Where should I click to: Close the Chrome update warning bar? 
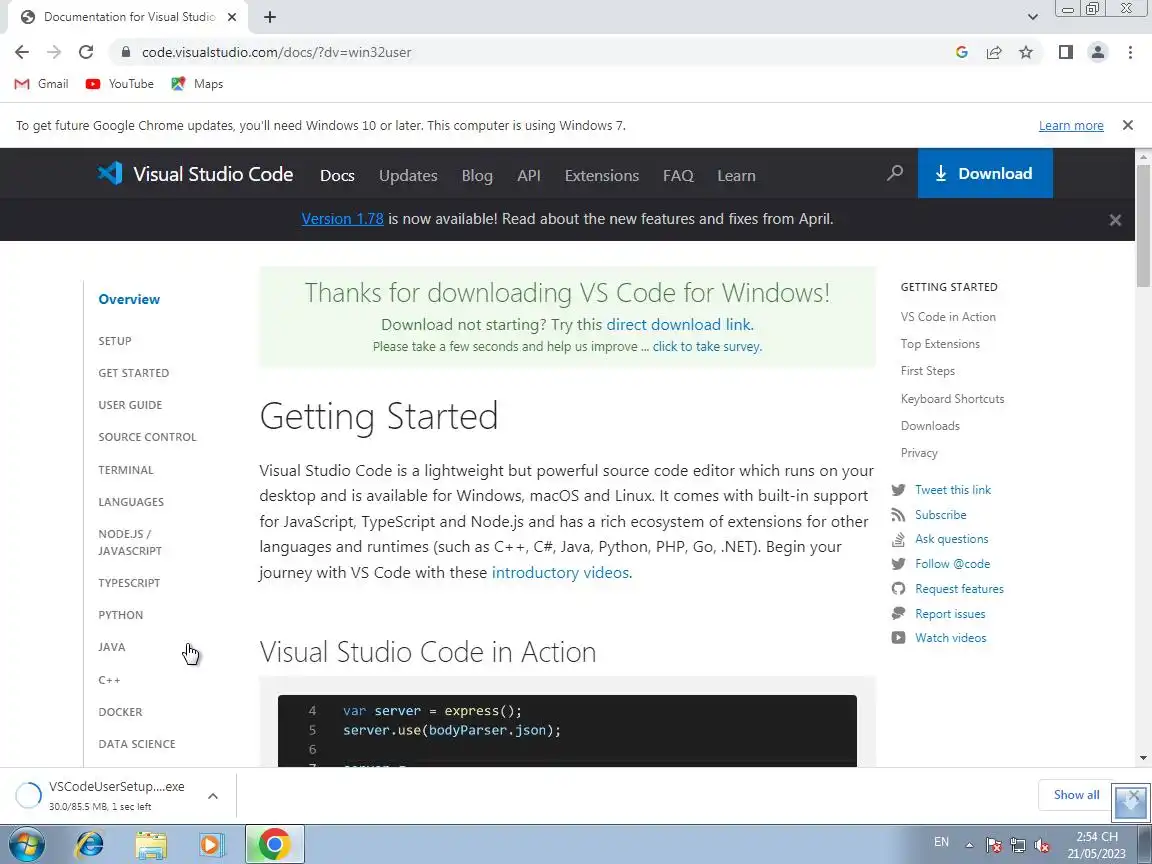click(1128, 126)
